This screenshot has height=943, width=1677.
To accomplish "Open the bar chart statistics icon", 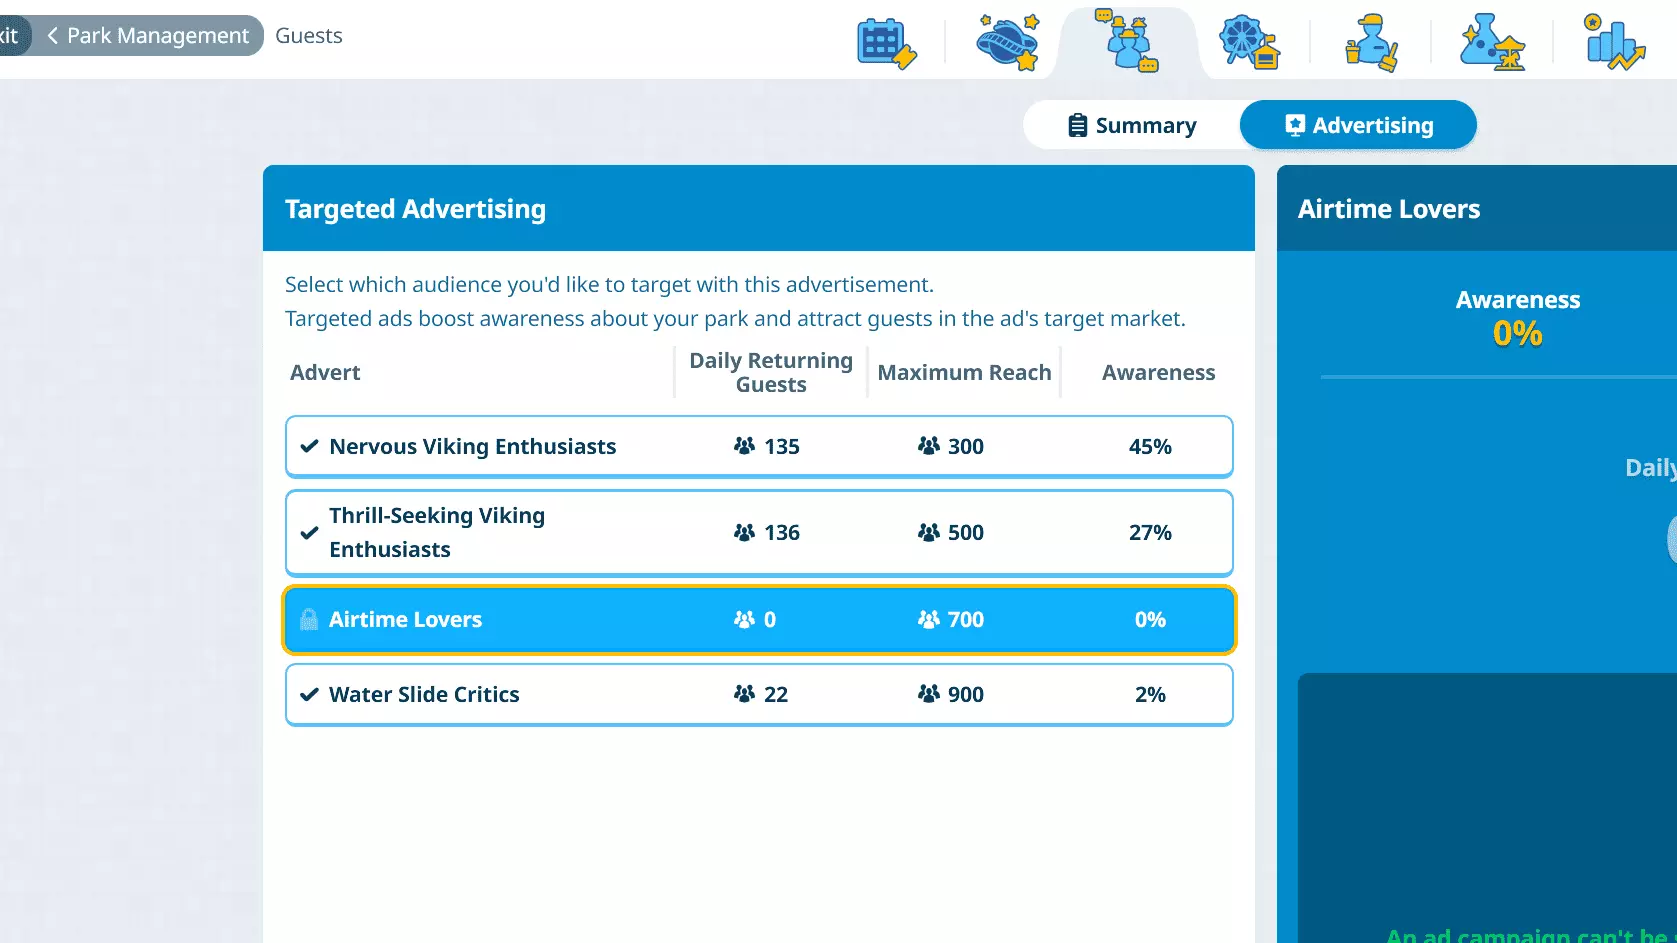I will coord(1614,43).
